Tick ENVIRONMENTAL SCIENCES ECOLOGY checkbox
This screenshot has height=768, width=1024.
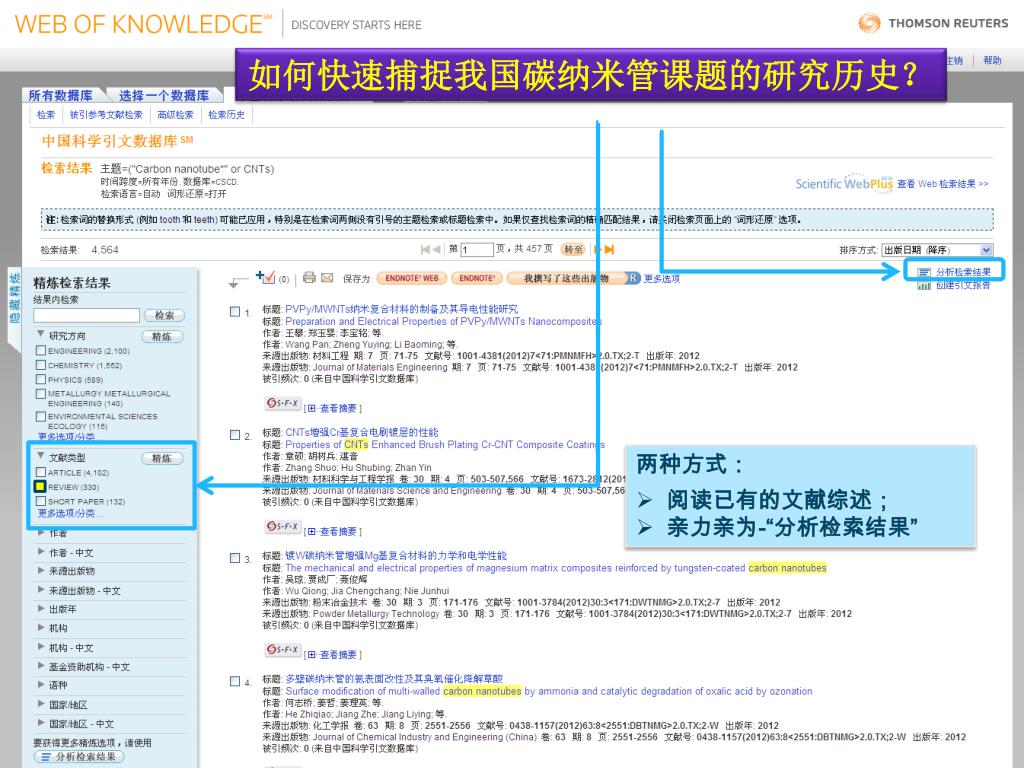tap(40, 417)
